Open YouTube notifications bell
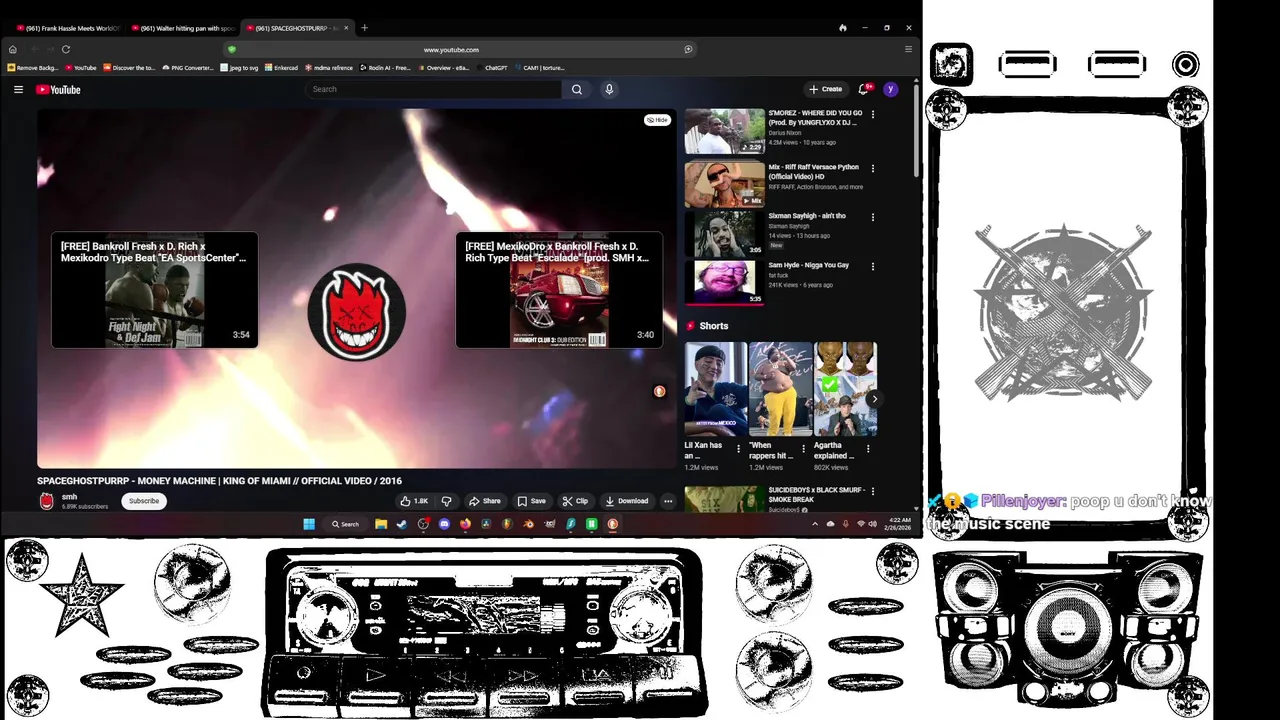The height and width of the screenshot is (720, 1280). pos(864,89)
